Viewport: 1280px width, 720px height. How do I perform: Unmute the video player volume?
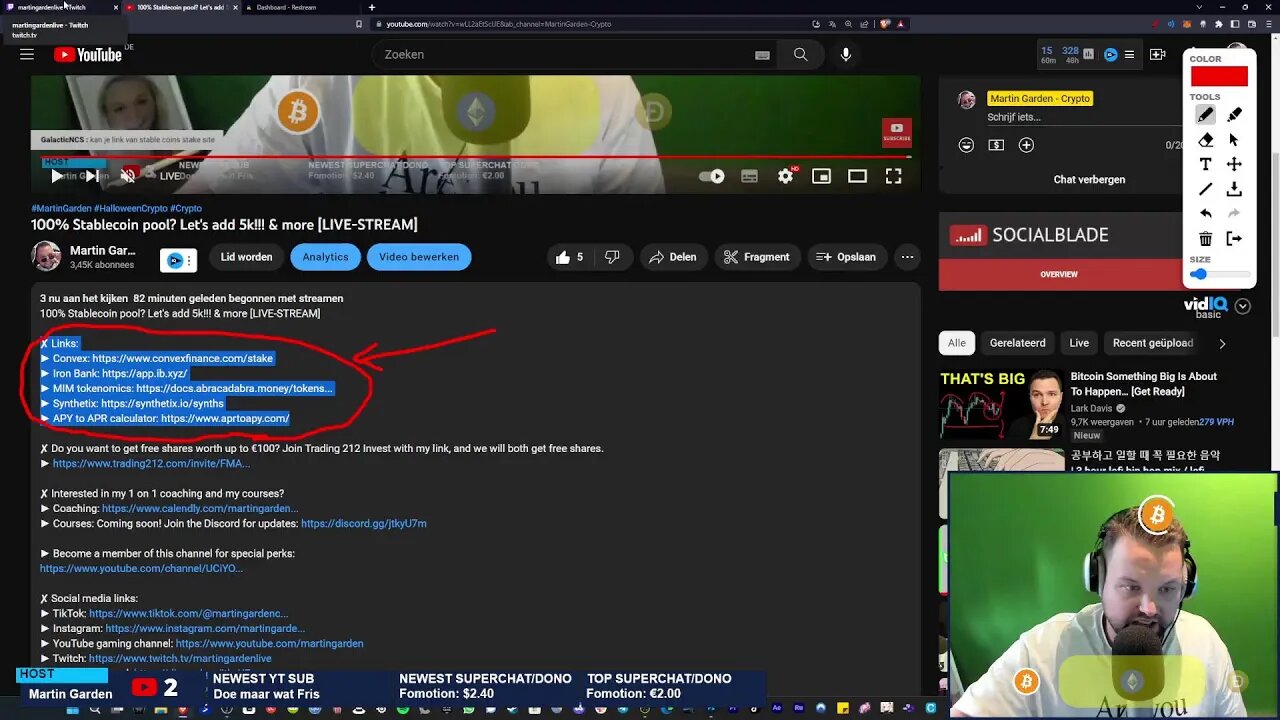click(x=128, y=176)
